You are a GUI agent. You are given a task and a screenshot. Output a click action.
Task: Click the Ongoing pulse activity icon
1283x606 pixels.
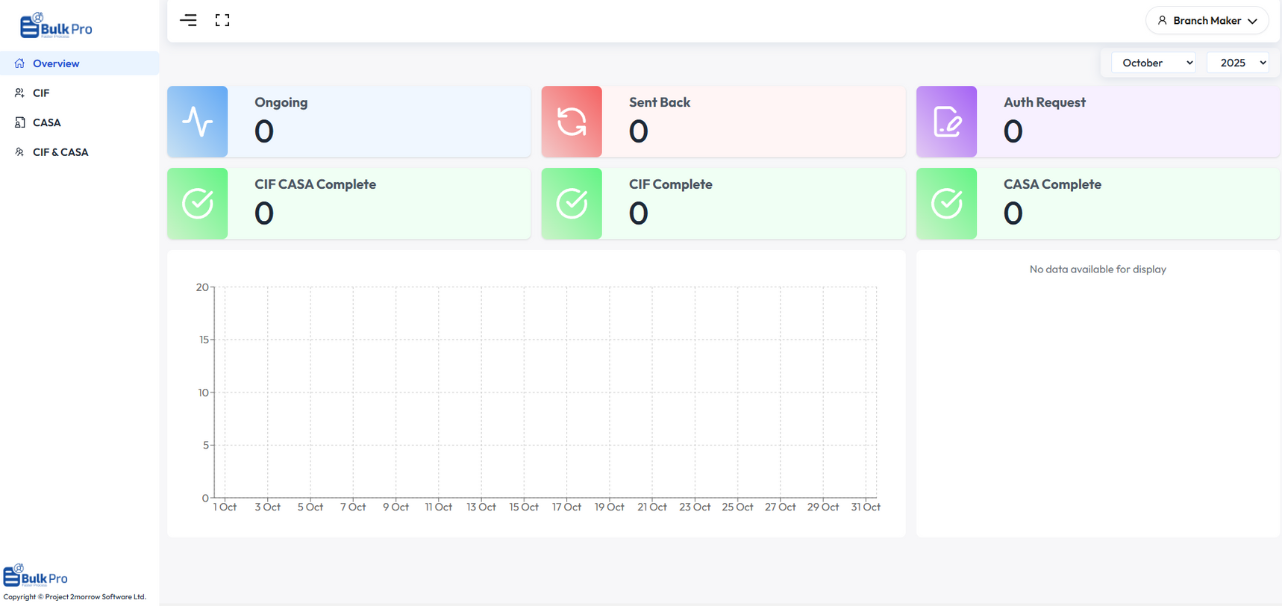[197, 122]
